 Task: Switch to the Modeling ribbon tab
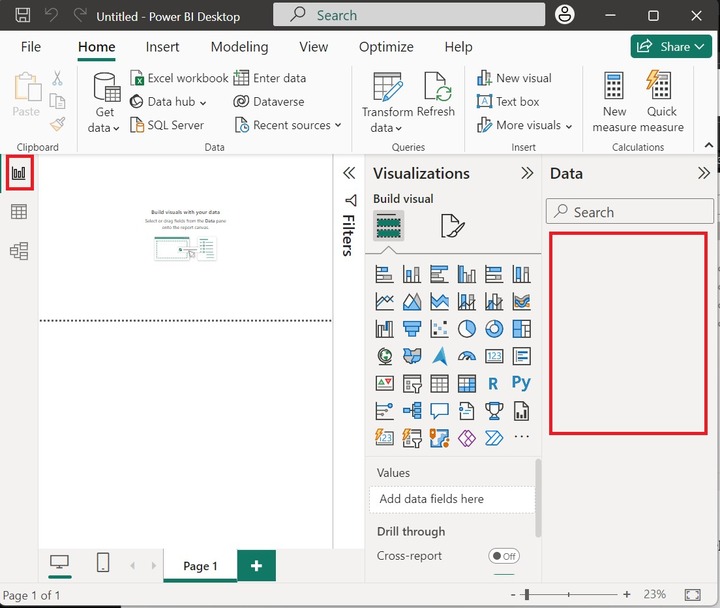(239, 46)
